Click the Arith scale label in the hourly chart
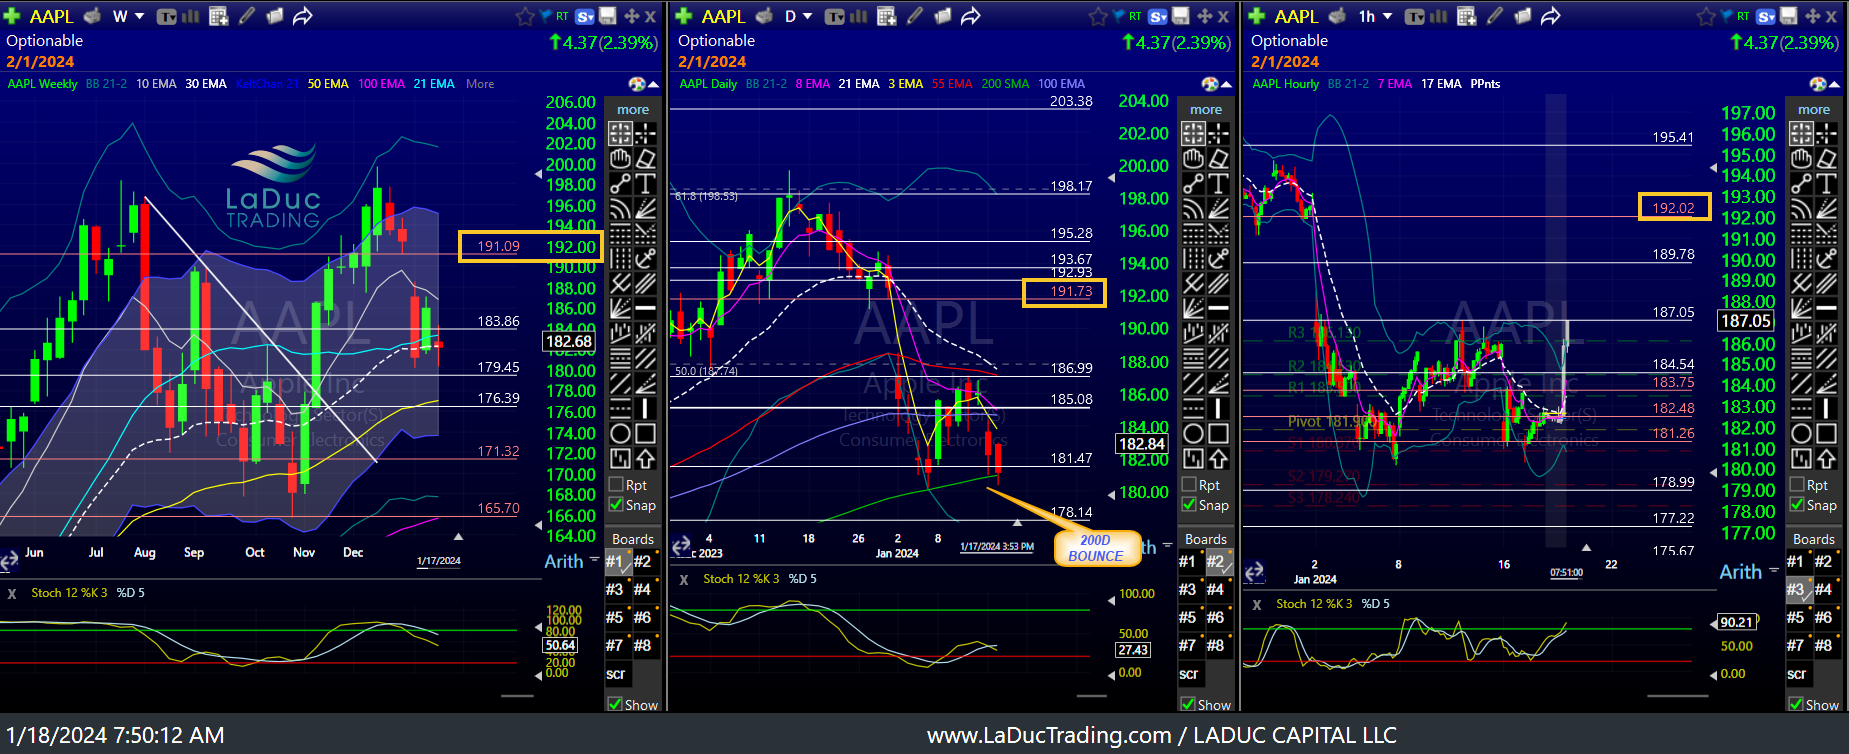1849x754 pixels. point(1740,572)
